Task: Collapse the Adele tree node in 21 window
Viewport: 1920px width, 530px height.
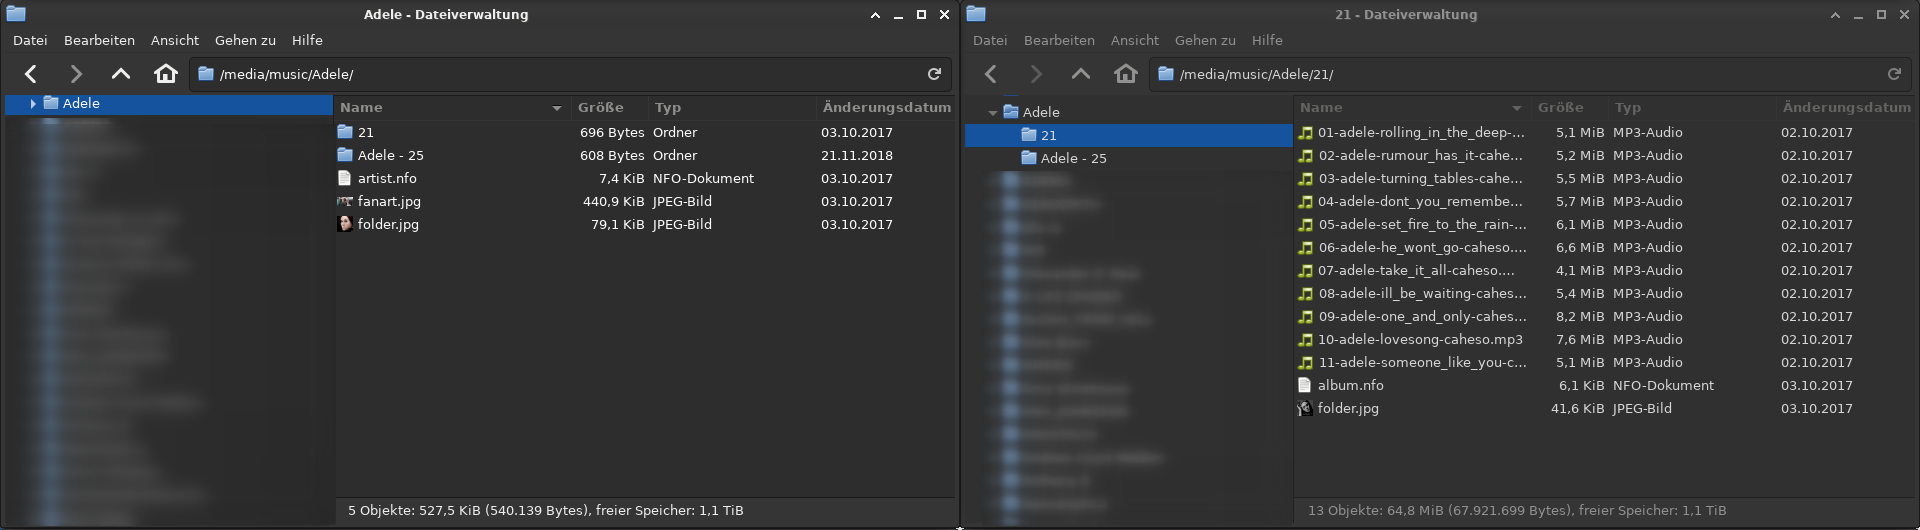Action: 992,113
